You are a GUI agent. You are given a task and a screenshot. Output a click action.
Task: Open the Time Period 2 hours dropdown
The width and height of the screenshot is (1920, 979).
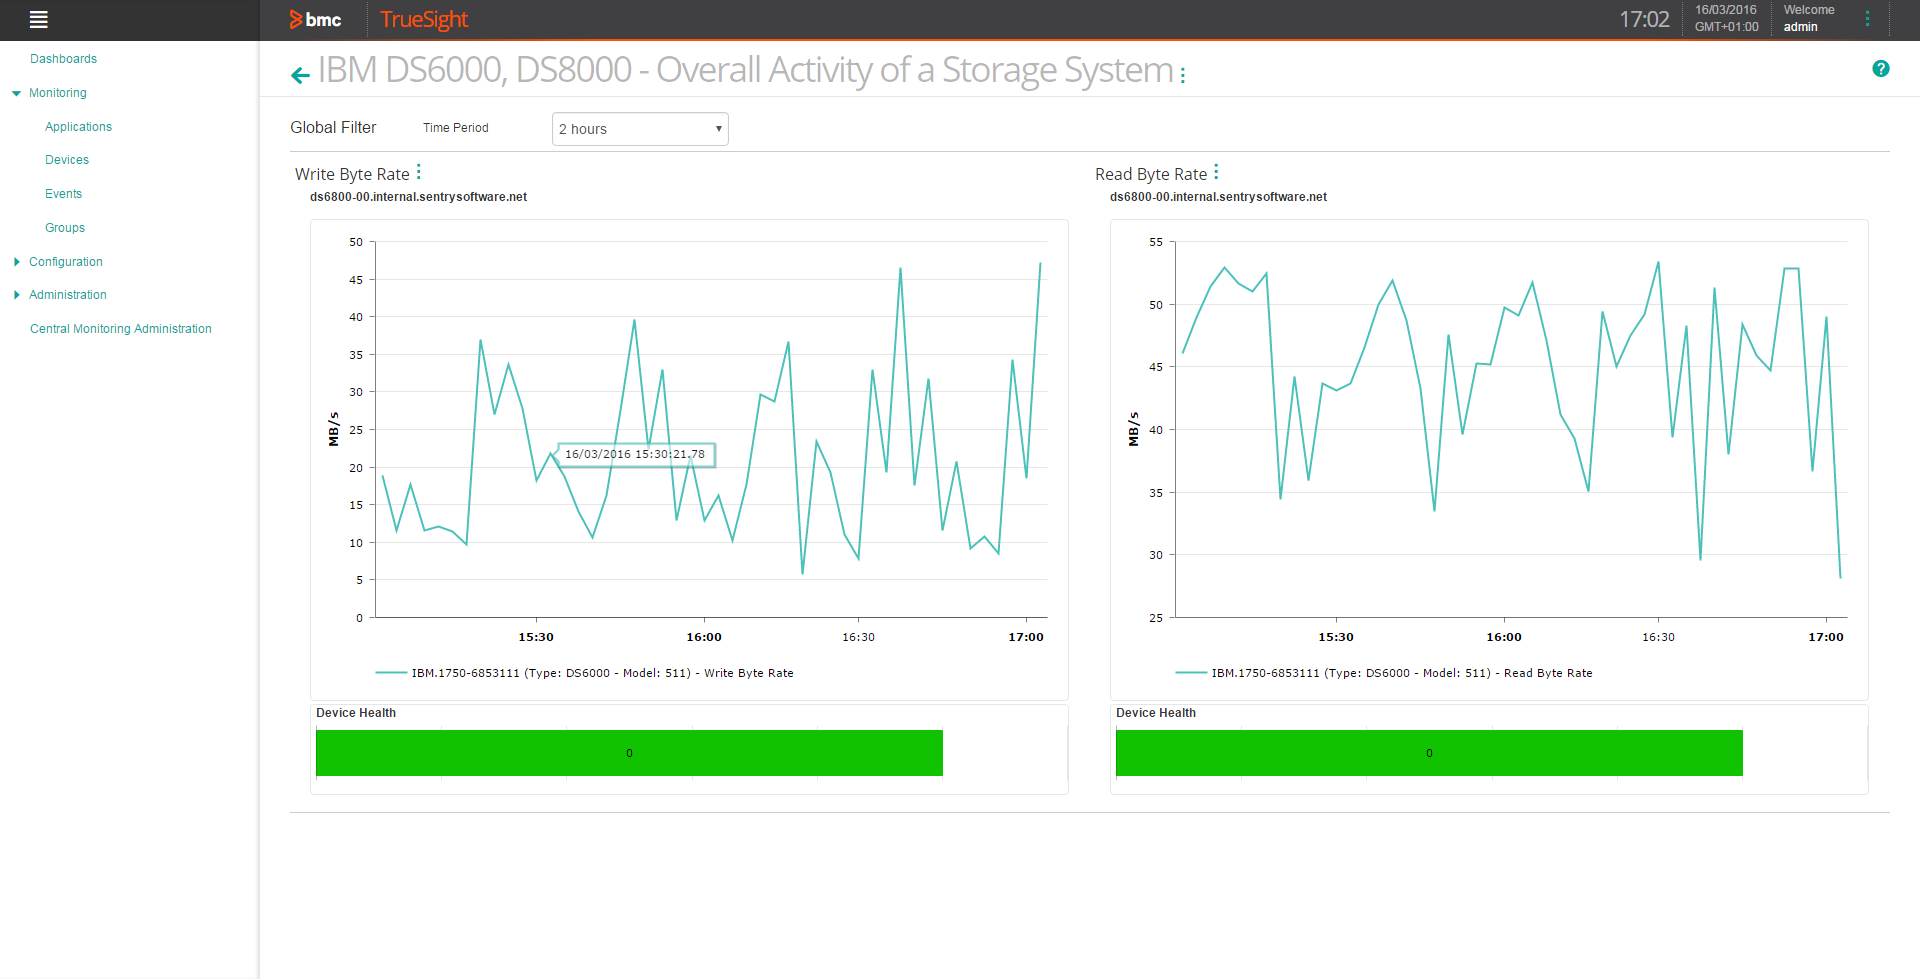click(640, 129)
